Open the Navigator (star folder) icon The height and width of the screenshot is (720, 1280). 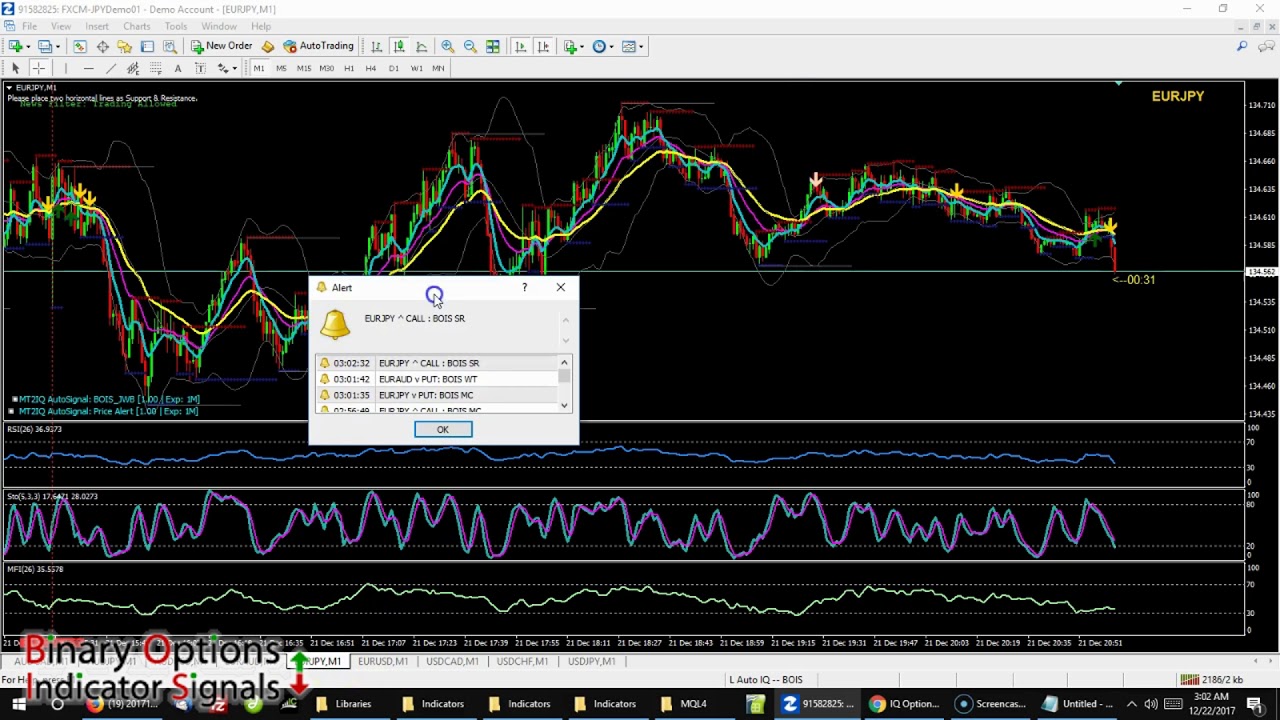(125, 46)
